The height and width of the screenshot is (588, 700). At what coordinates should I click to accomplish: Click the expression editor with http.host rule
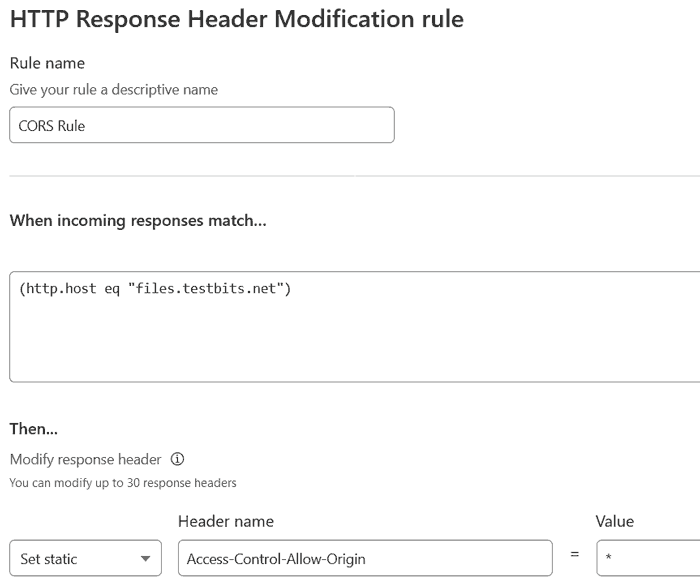tap(354, 326)
